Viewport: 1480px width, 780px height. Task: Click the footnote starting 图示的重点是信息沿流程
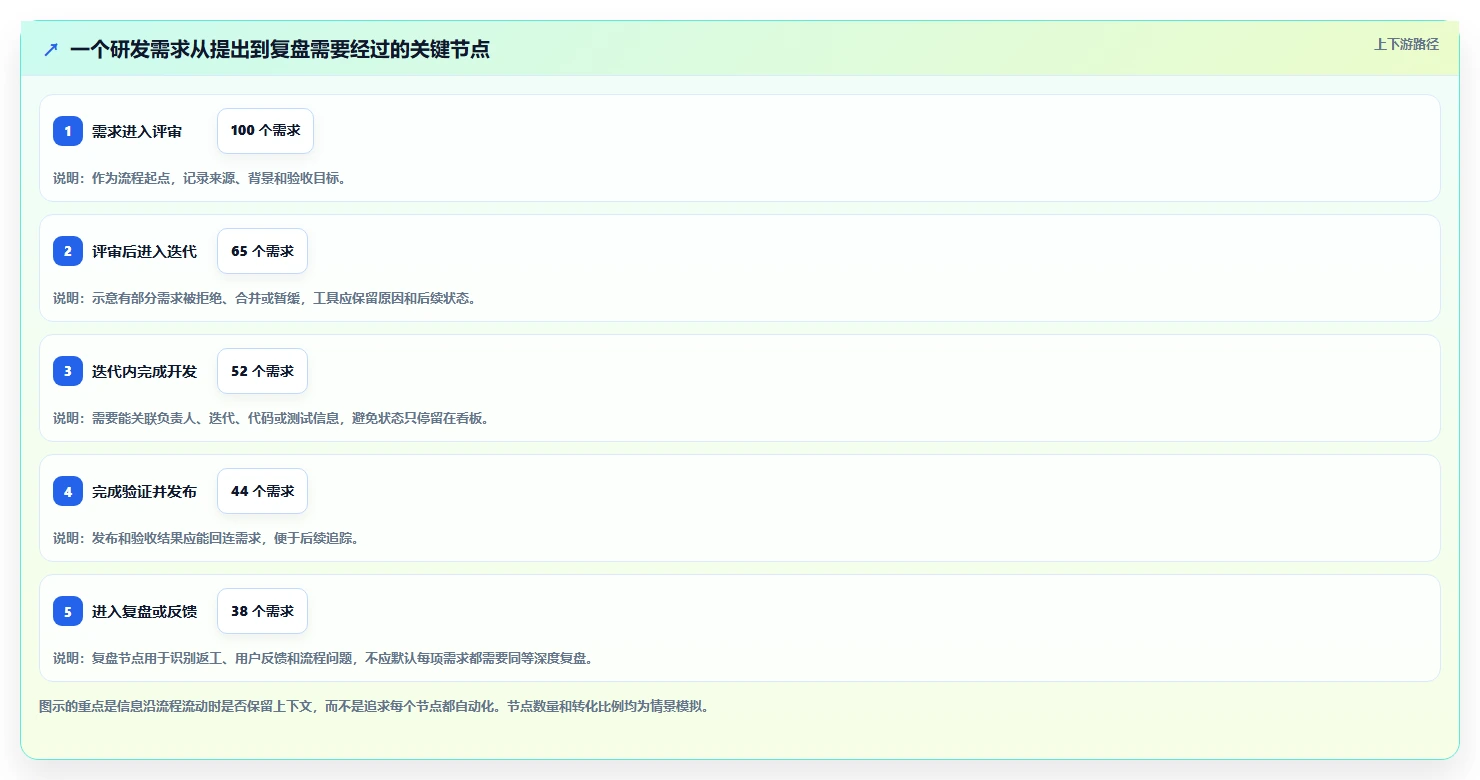374,706
